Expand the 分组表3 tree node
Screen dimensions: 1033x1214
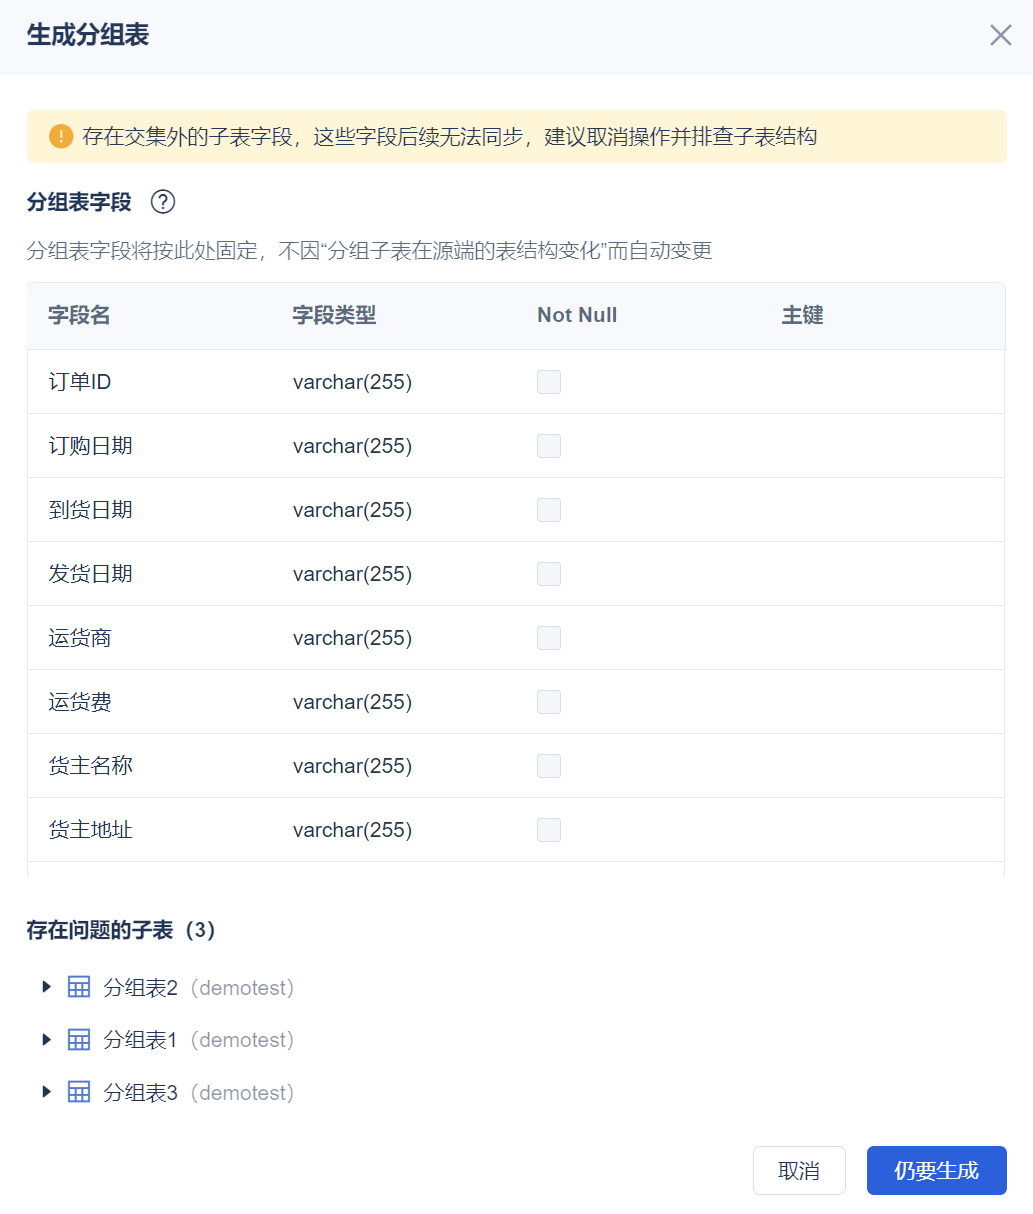click(x=46, y=1092)
